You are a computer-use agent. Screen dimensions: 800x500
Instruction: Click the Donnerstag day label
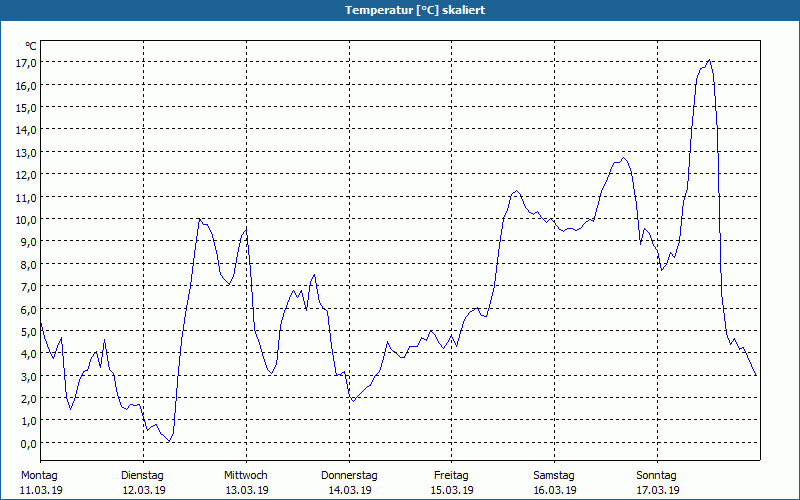(x=349, y=476)
